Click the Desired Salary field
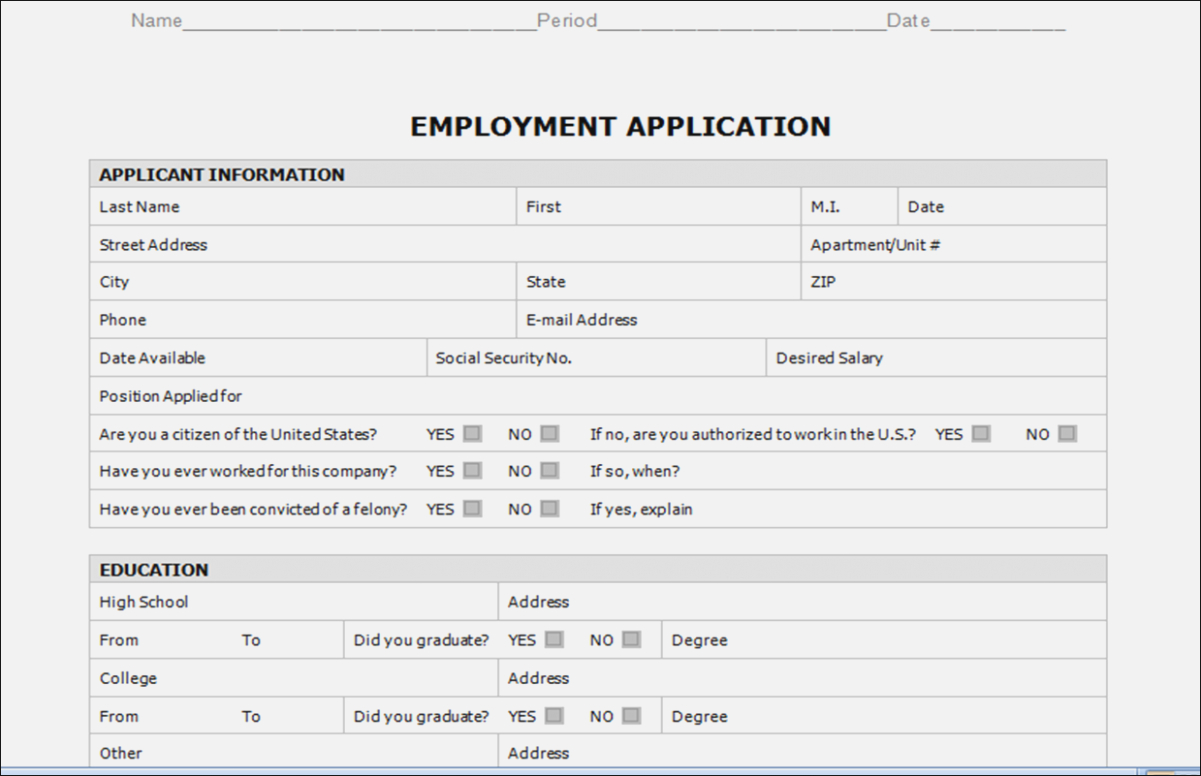The image size is (1201, 776). tap(937, 357)
